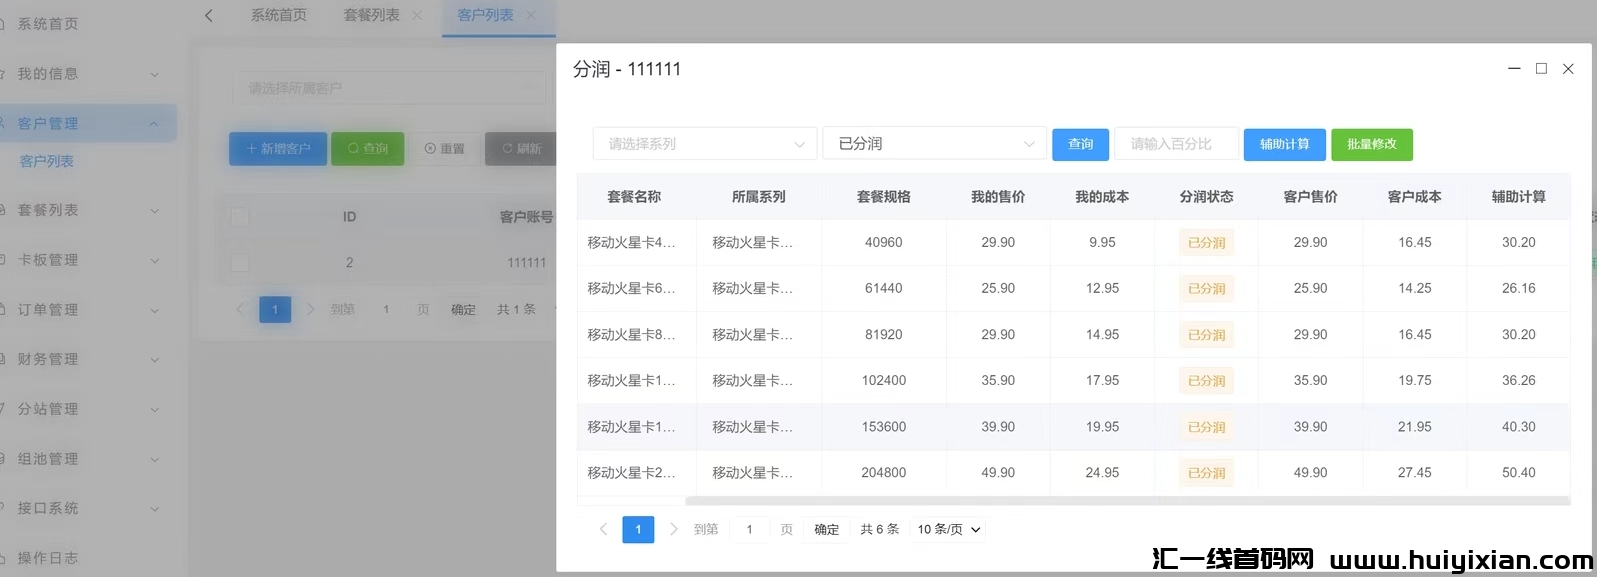
Task: Click the back arrow beside the tabs
Action: tap(208, 15)
